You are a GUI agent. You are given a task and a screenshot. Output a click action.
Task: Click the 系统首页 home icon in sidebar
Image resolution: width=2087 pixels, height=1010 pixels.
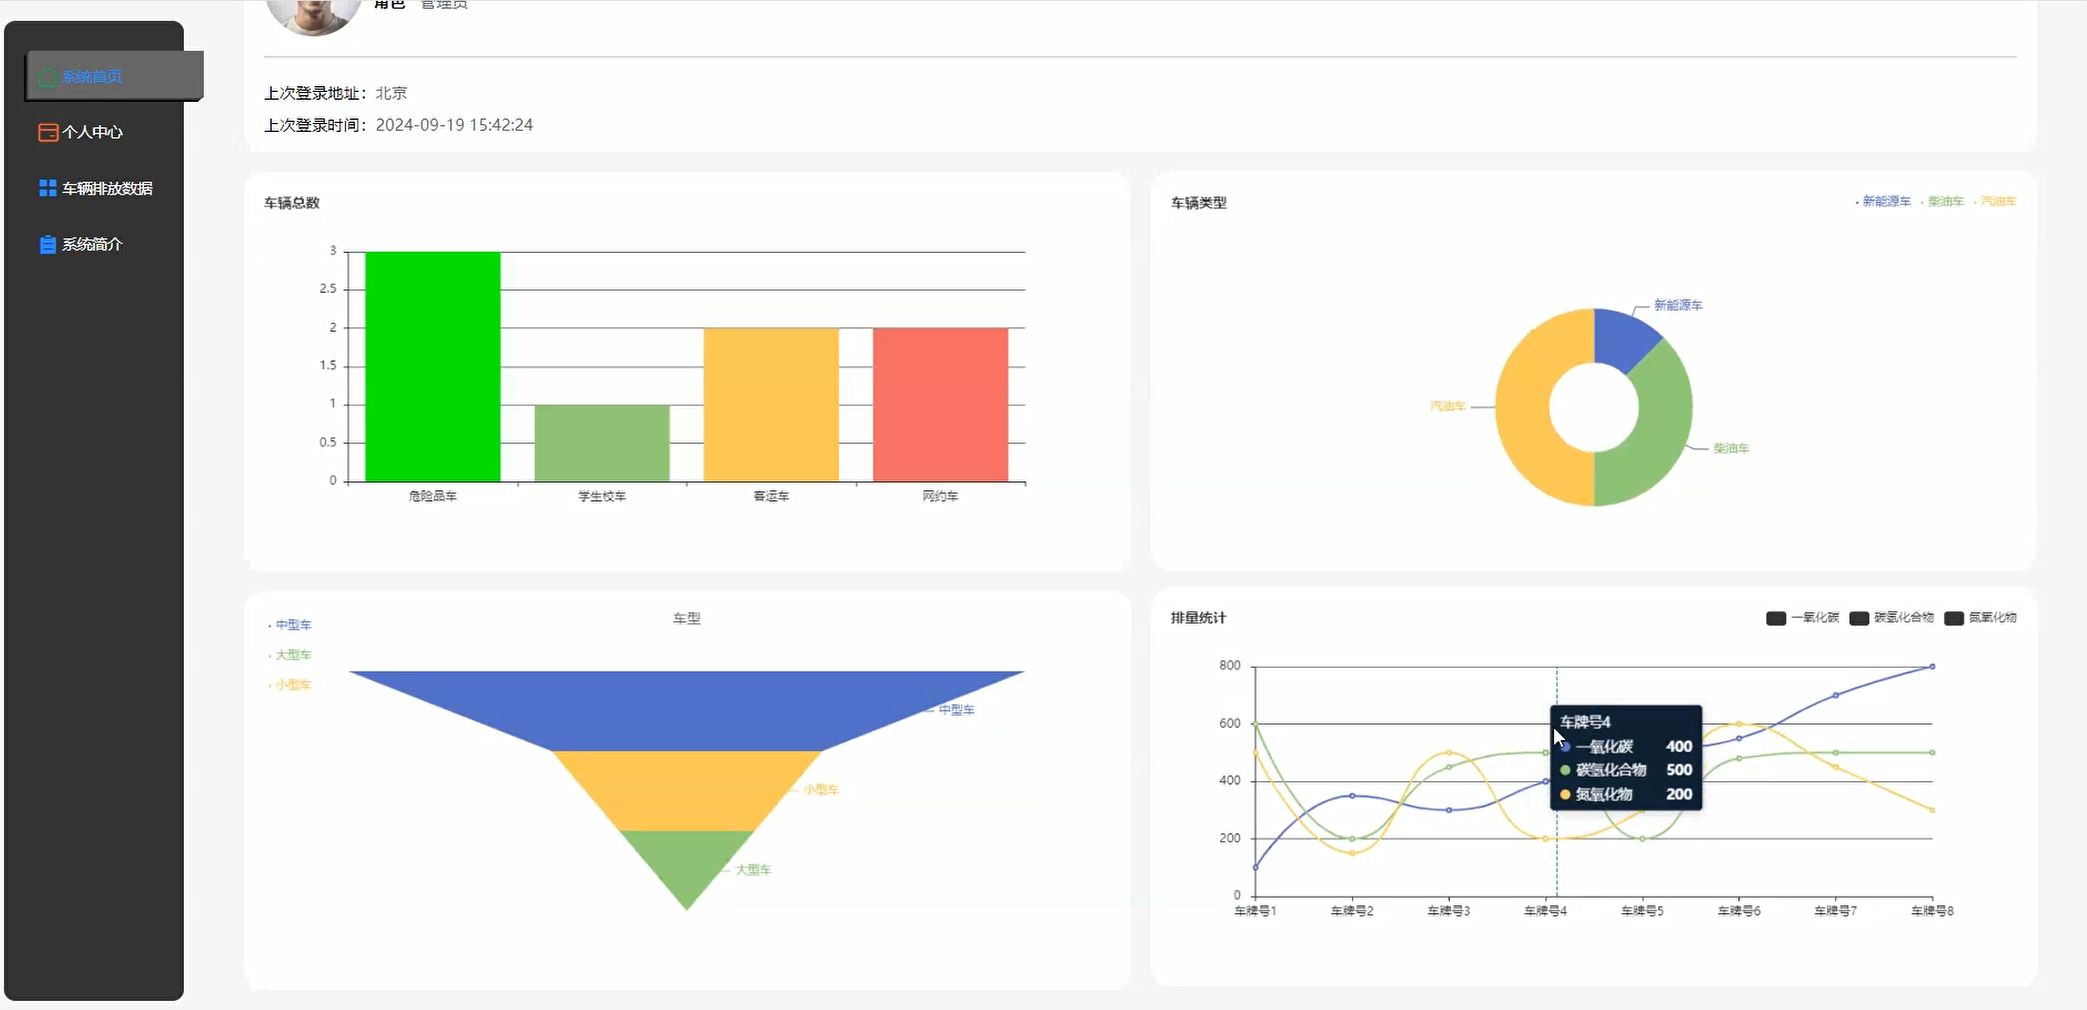pyautogui.click(x=47, y=77)
